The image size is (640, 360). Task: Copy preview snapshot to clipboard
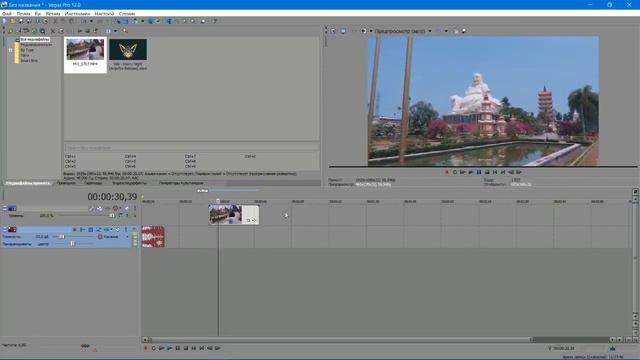pyautogui.click(x=456, y=31)
